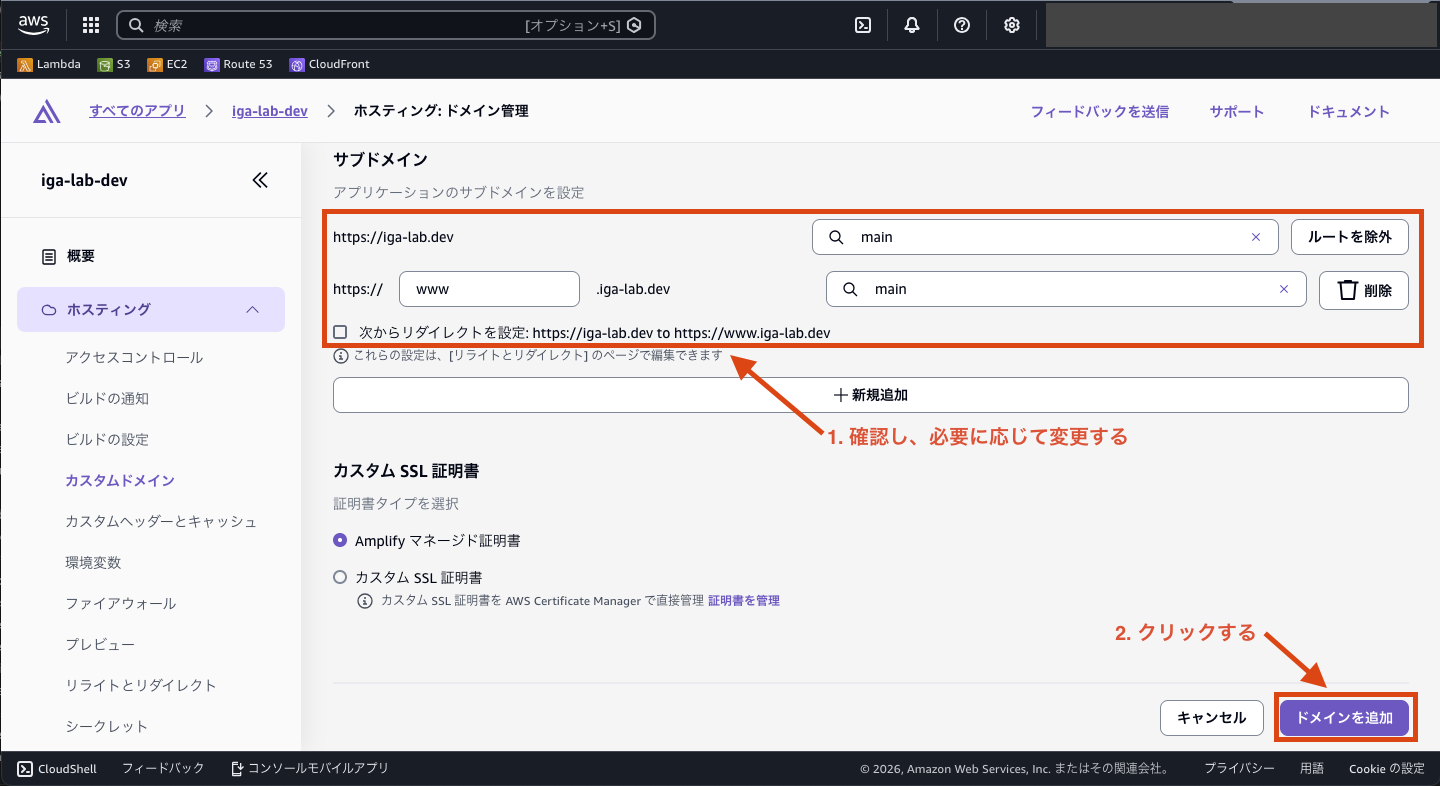Screen dimensions: 1440x786
Task: Select the custom SSL certificate option
Action: (x=340, y=577)
